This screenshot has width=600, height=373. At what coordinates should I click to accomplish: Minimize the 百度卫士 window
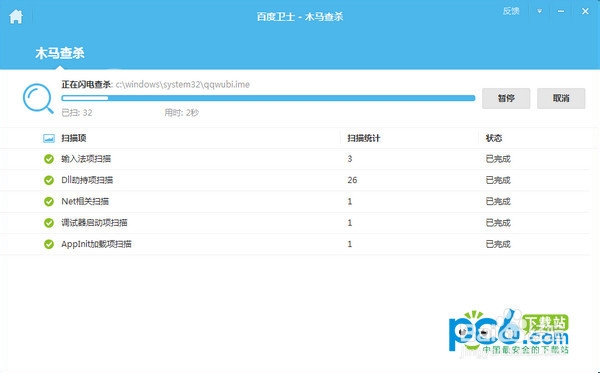561,11
